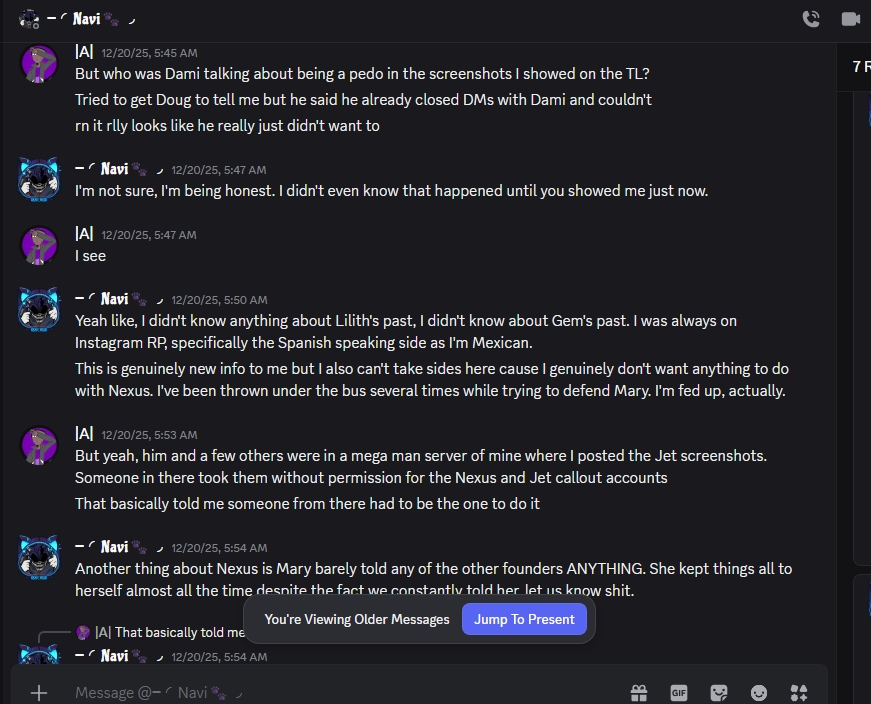Click Navi avatar on 5:54 AM message
Screen dimensions: 871x704
tap(40, 558)
